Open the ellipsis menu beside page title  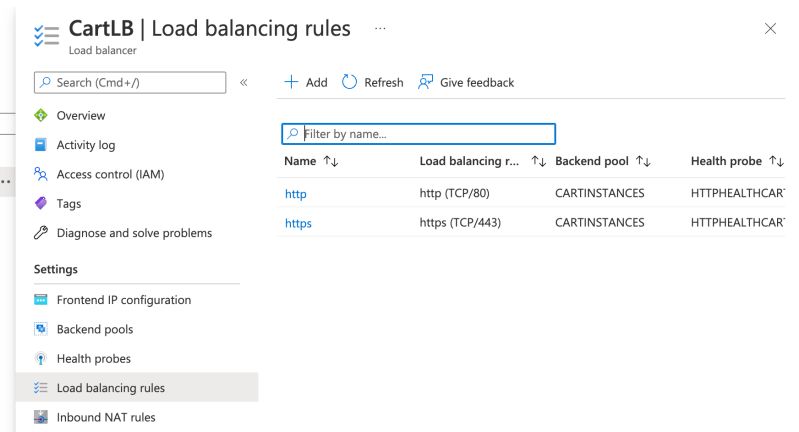point(380,29)
